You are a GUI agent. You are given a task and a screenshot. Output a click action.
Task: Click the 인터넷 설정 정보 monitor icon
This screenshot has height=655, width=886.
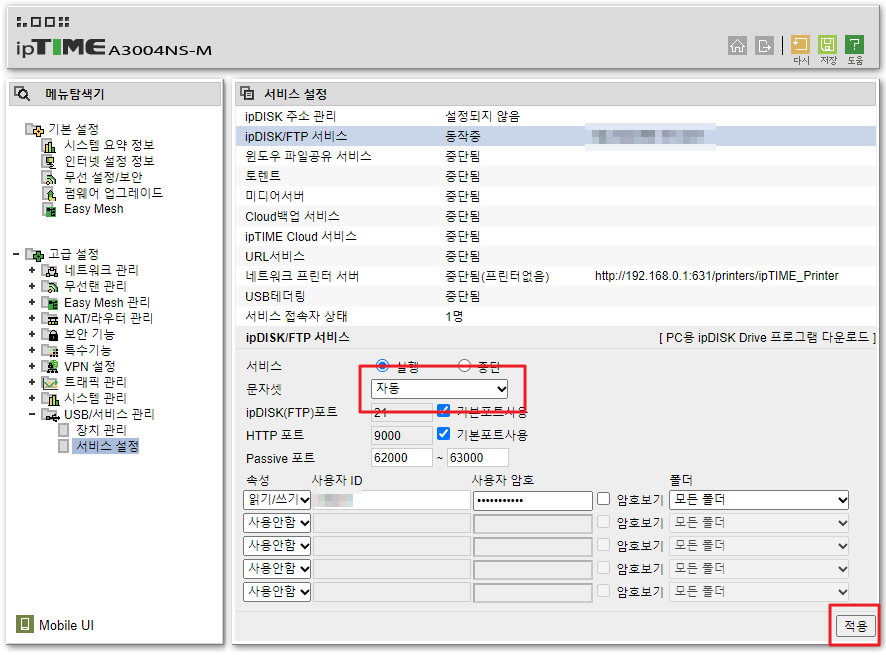(x=50, y=162)
